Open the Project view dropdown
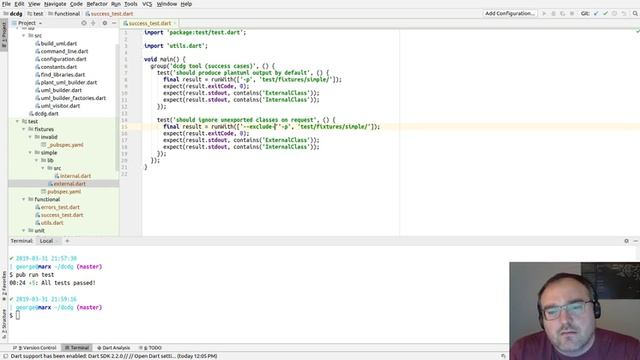This screenshot has height=360, width=640. tap(27, 23)
